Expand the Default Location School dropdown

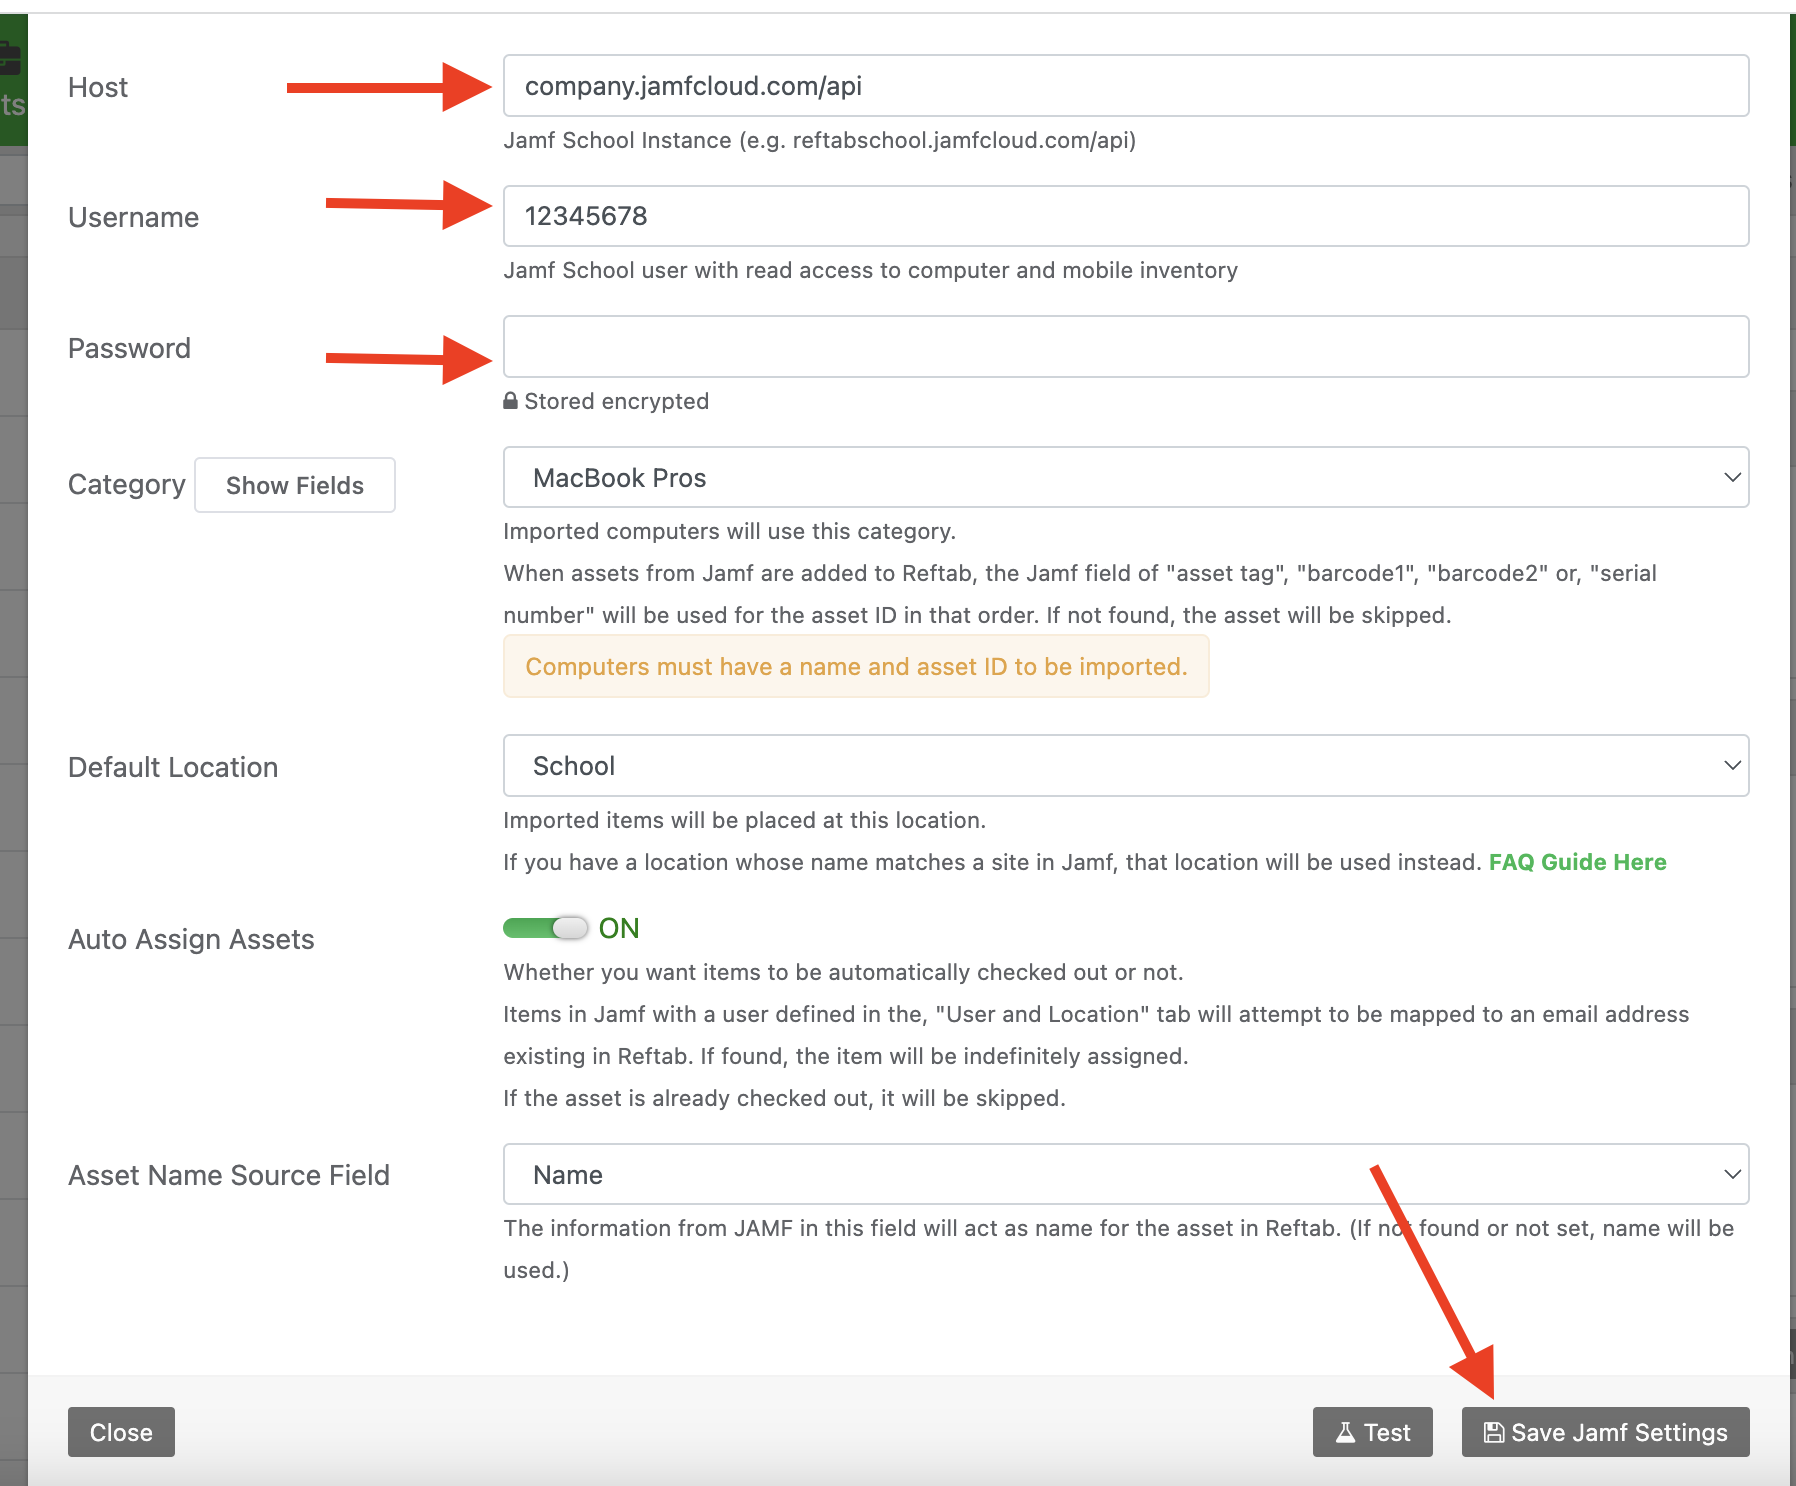1126,766
